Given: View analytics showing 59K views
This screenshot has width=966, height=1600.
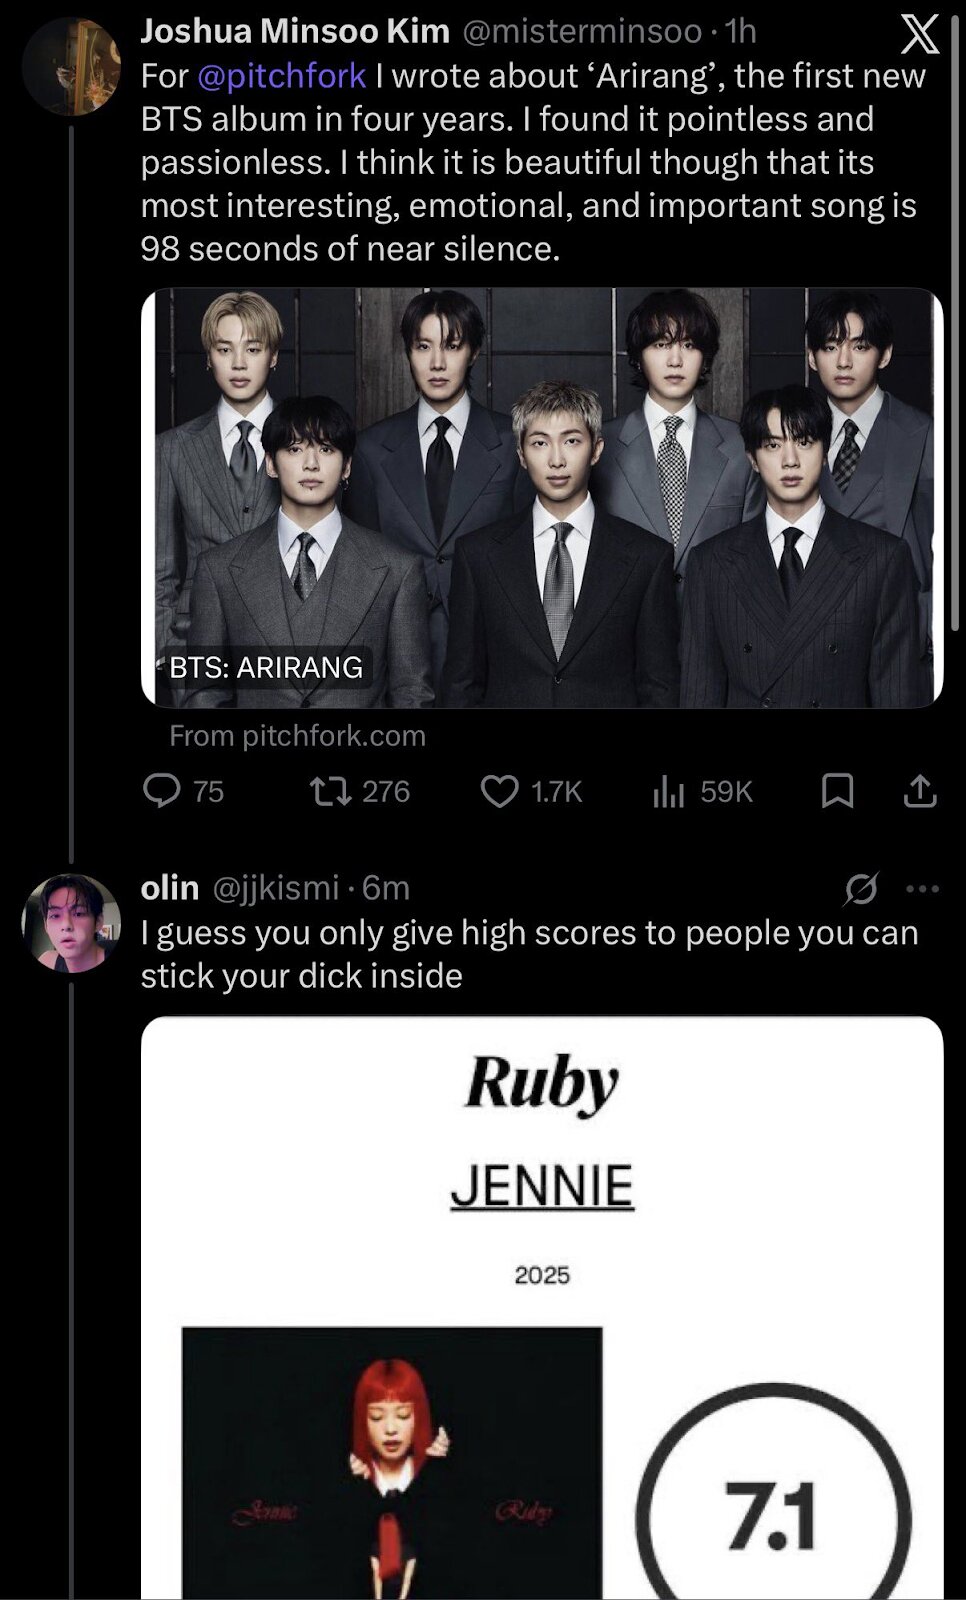Looking at the screenshot, I should tap(702, 792).
